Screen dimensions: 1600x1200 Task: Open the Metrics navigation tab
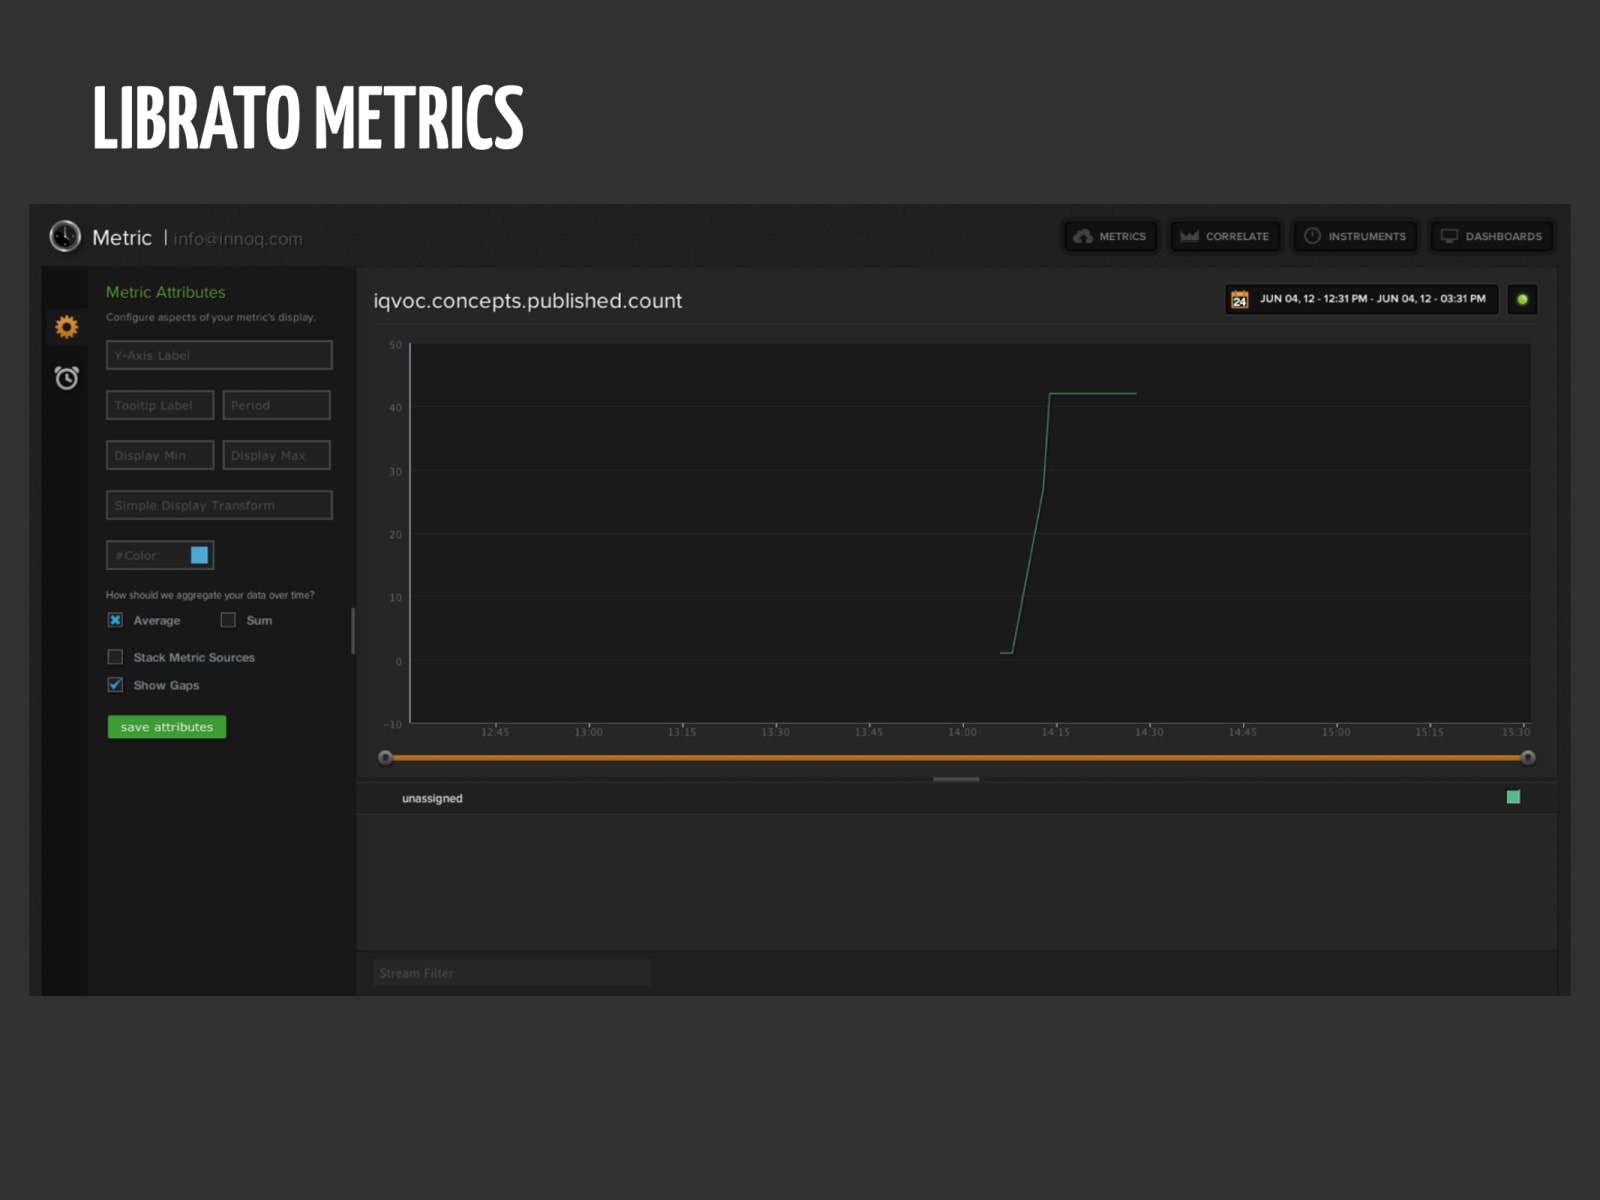click(x=1110, y=237)
